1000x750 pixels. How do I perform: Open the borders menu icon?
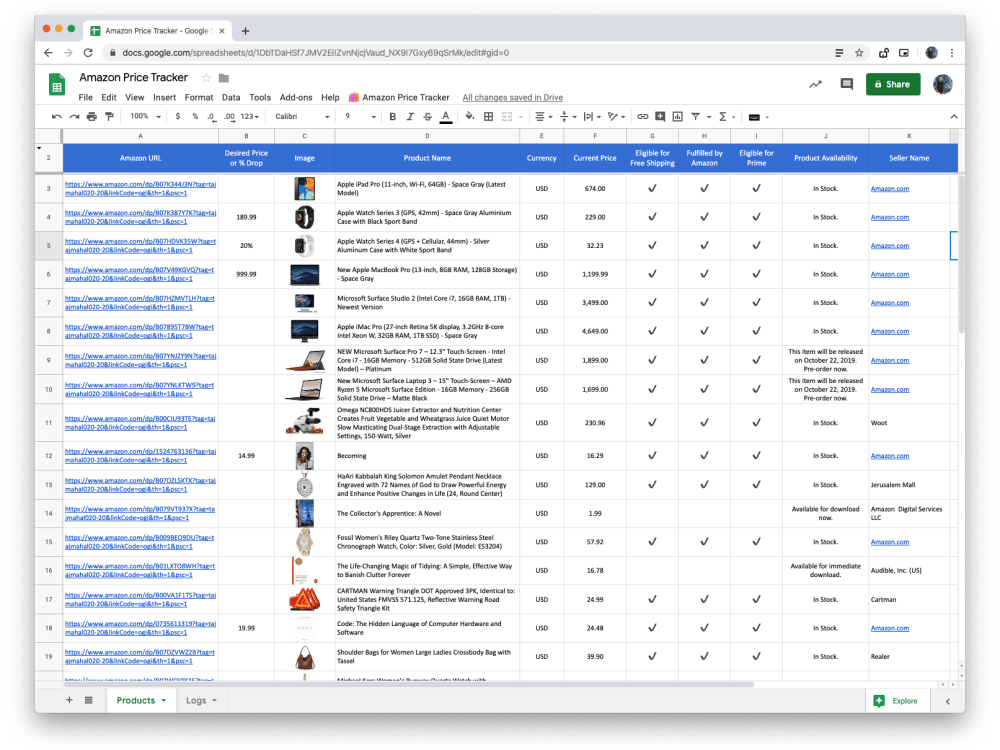488,117
